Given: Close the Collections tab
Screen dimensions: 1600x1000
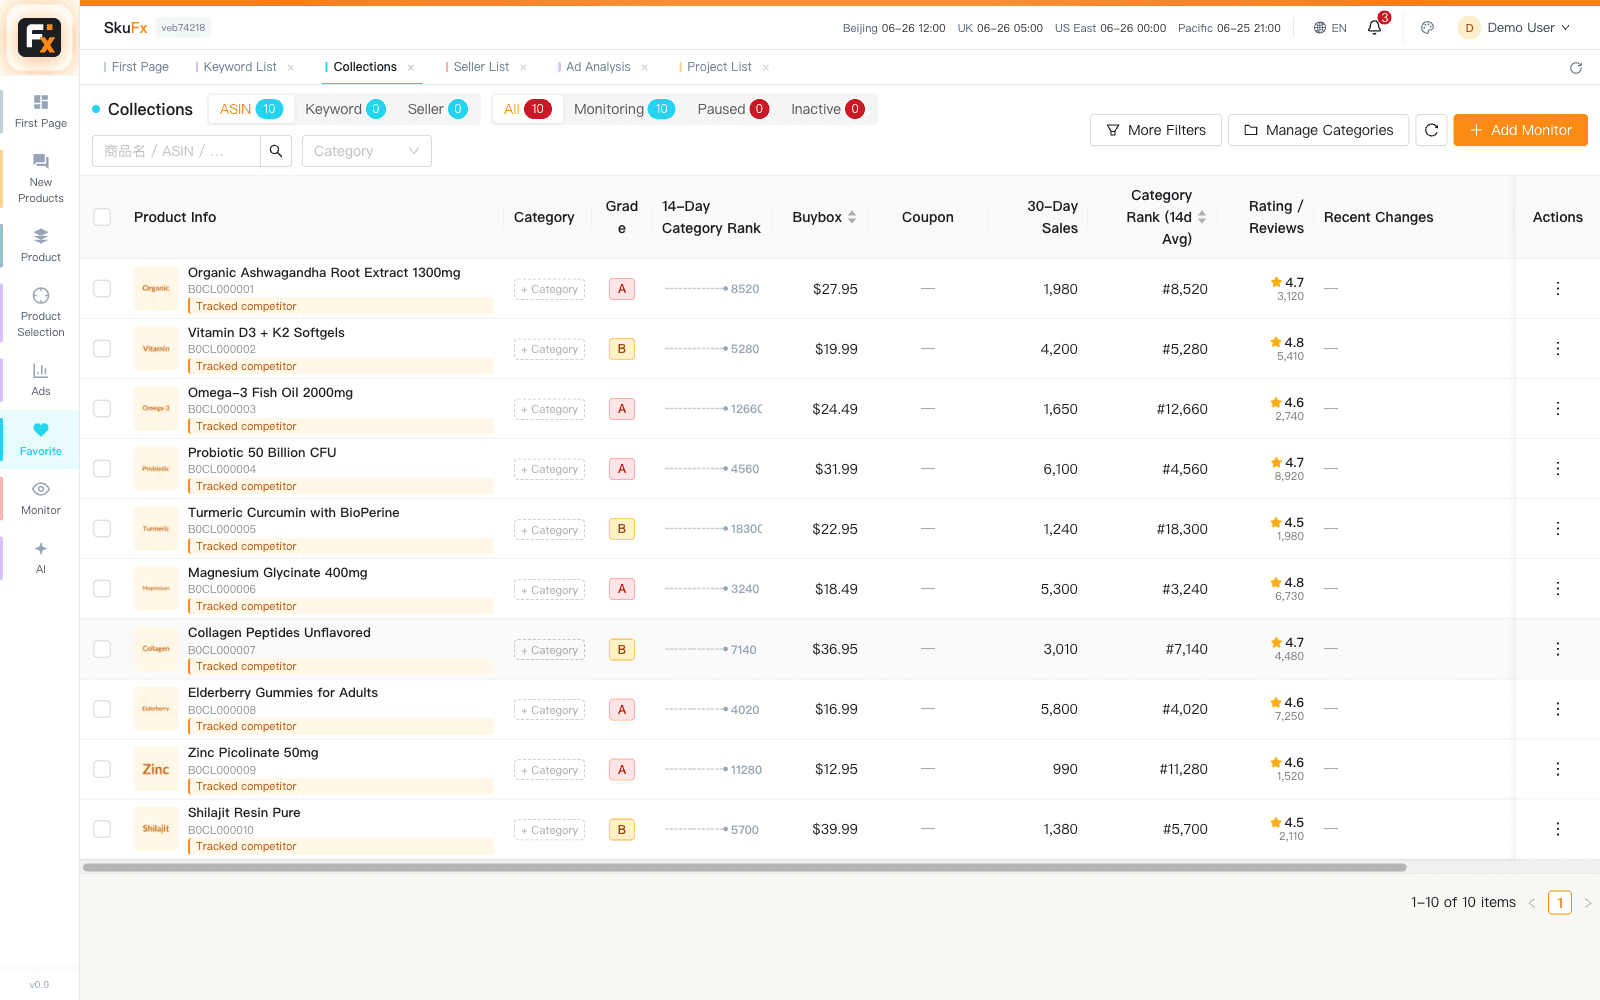Looking at the screenshot, I should pos(411,68).
